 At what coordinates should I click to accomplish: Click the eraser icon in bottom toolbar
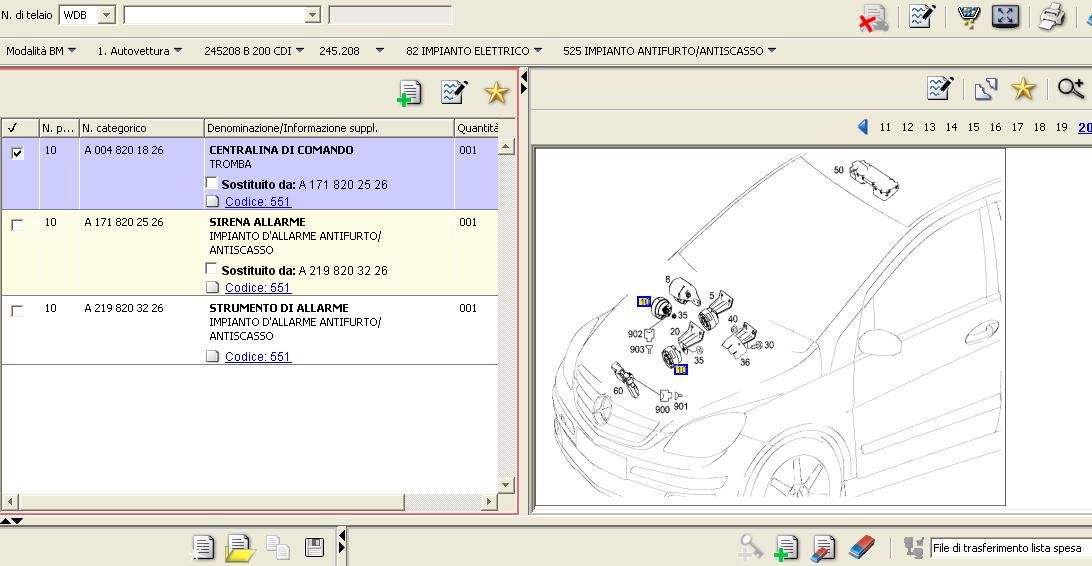coord(861,547)
